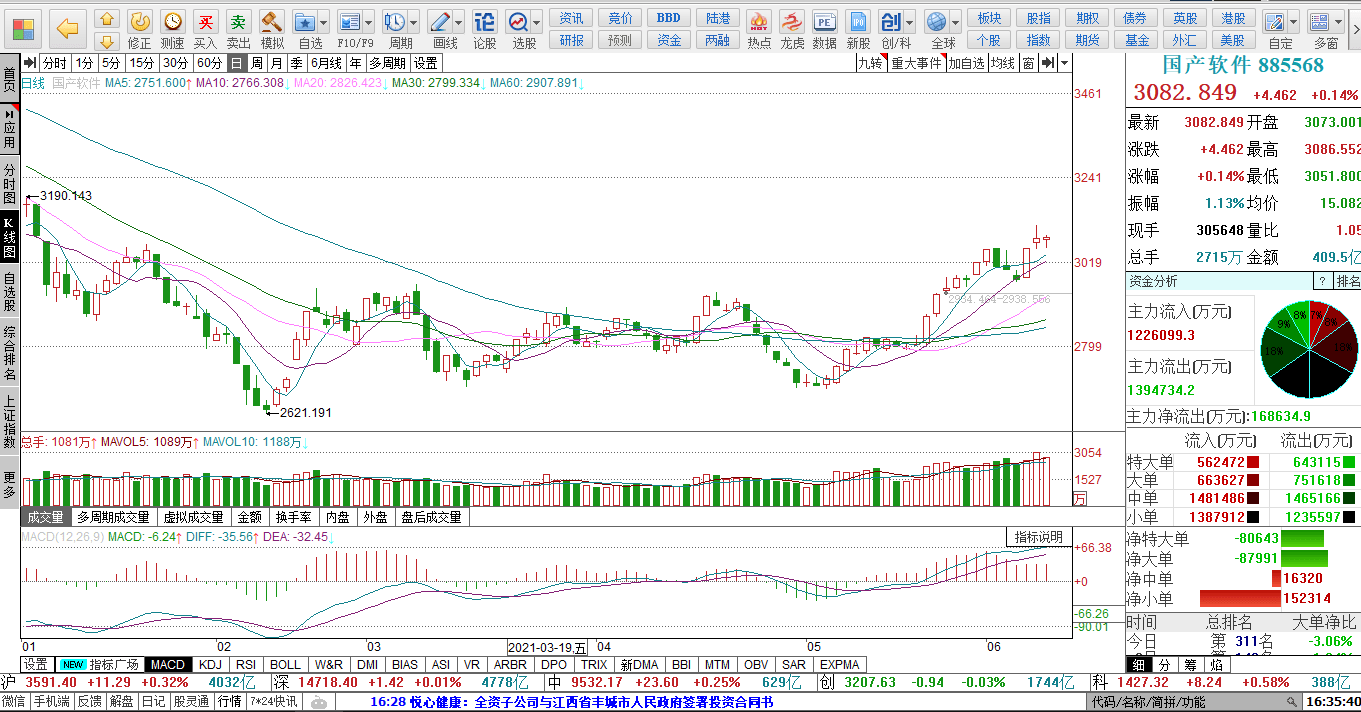Toggle the 均线 moving average display

pyautogui.click(x=1002, y=63)
